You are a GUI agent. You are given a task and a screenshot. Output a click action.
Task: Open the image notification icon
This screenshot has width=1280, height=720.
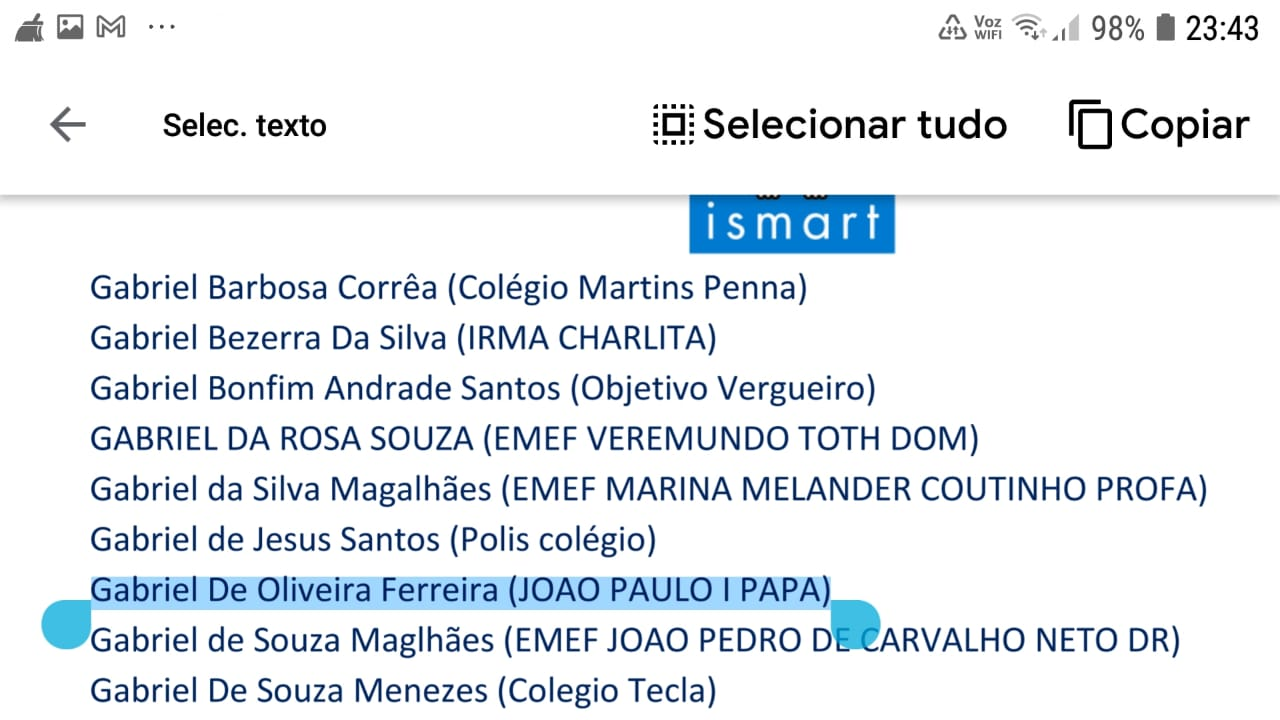(70, 27)
